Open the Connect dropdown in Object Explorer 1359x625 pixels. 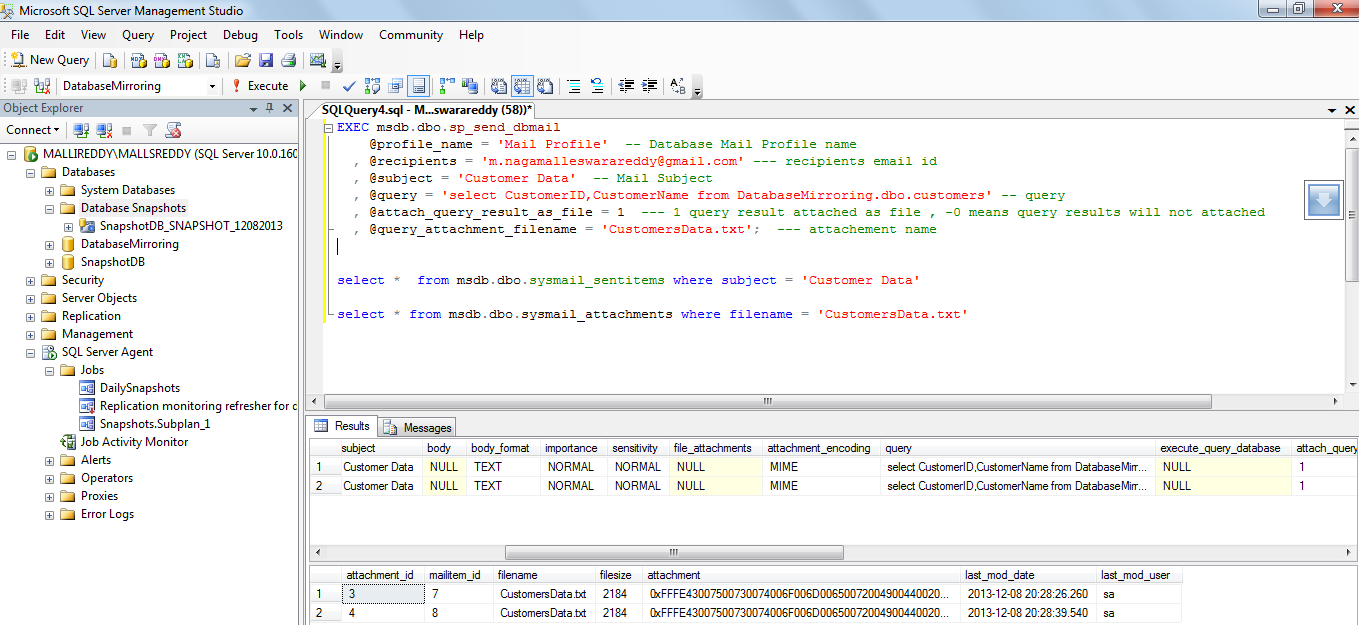coord(57,130)
